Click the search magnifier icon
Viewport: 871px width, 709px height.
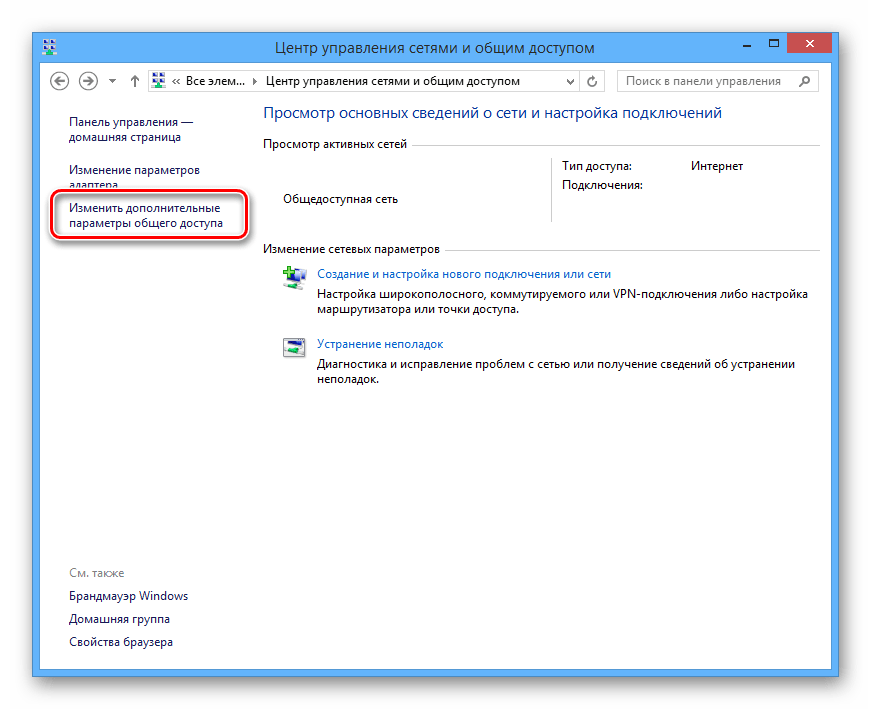coord(806,81)
